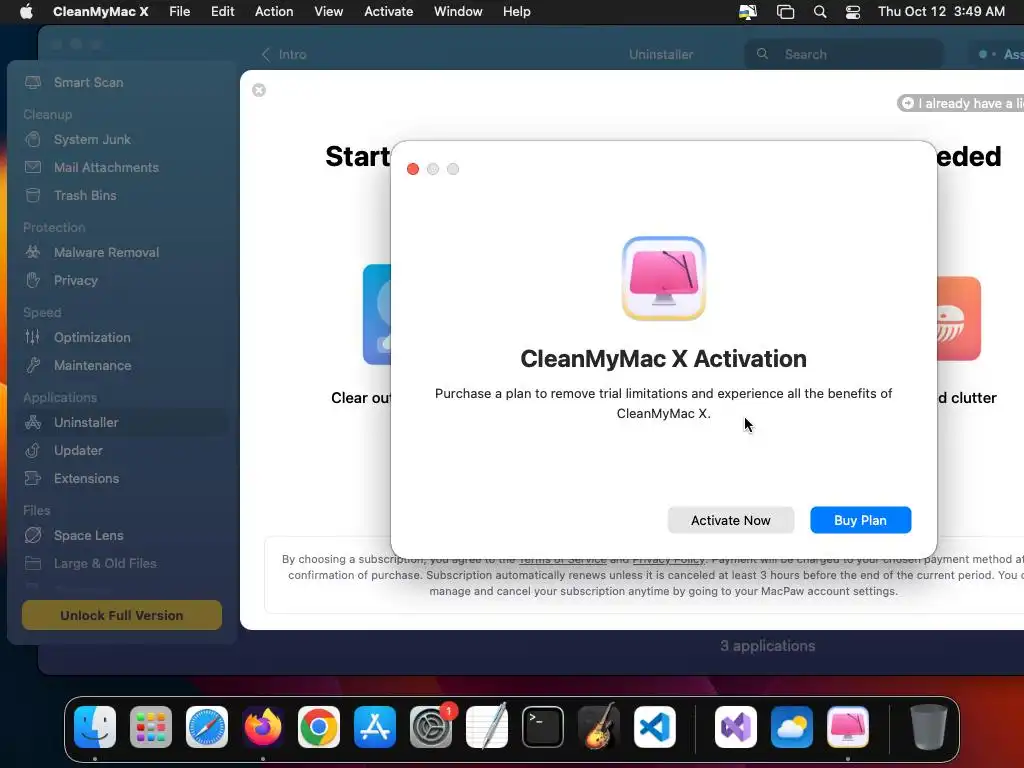Close the purchase plans panel
The image size is (1024, 768).
259,90
